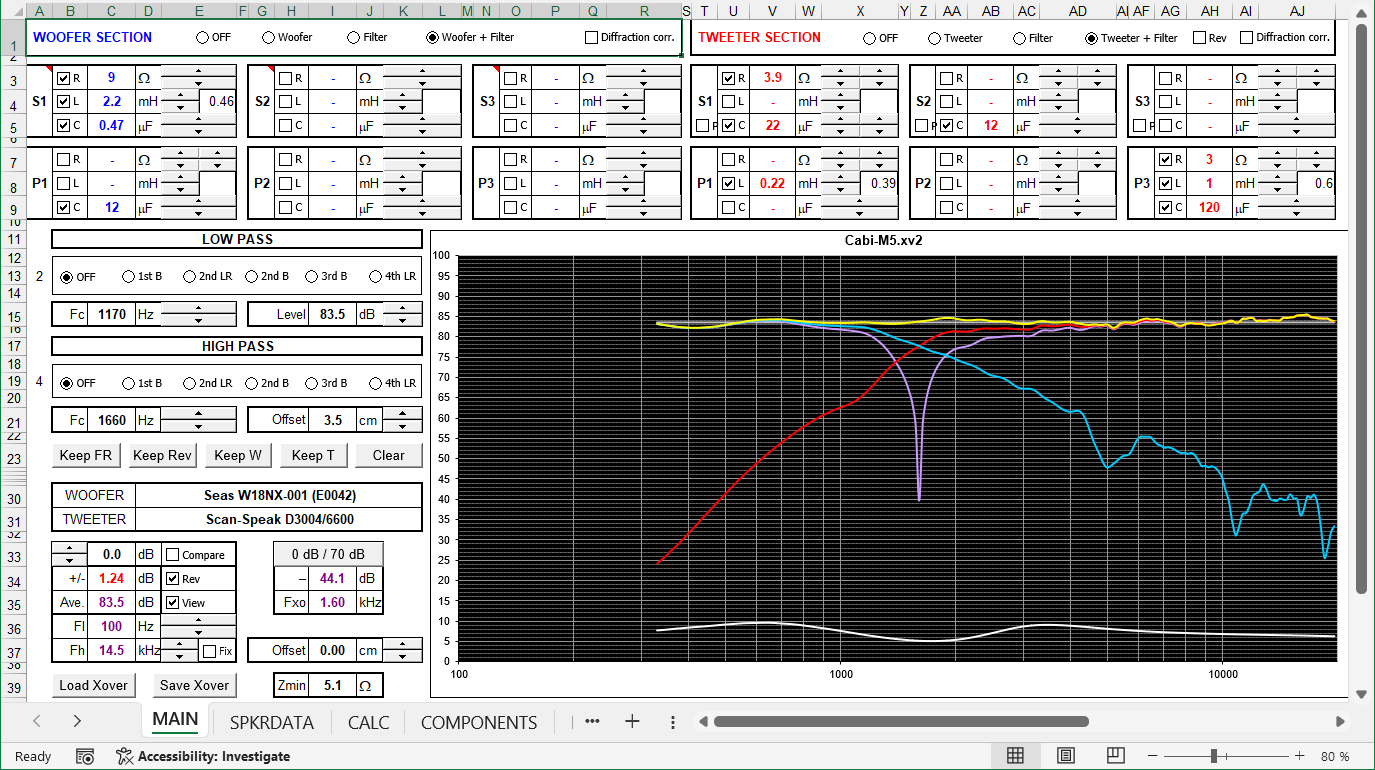Viewport: 1375px width, 770px height.
Task: Toggle woofer P1 capacitor C checkbox
Action: click(64, 208)
